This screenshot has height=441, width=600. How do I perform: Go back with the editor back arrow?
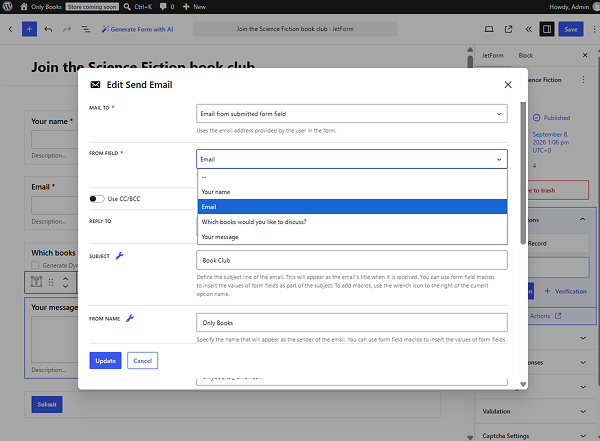click(x=10, y=29)
